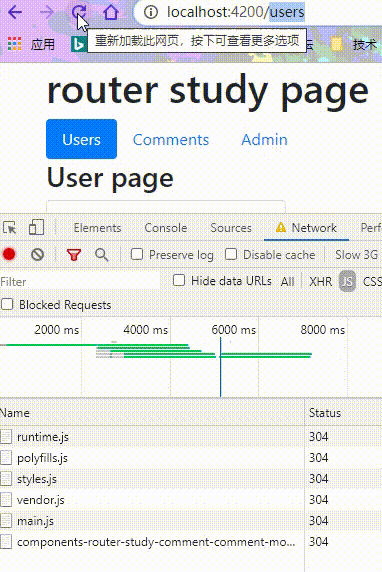Open the Bing bookmark icon

[78, 44]
